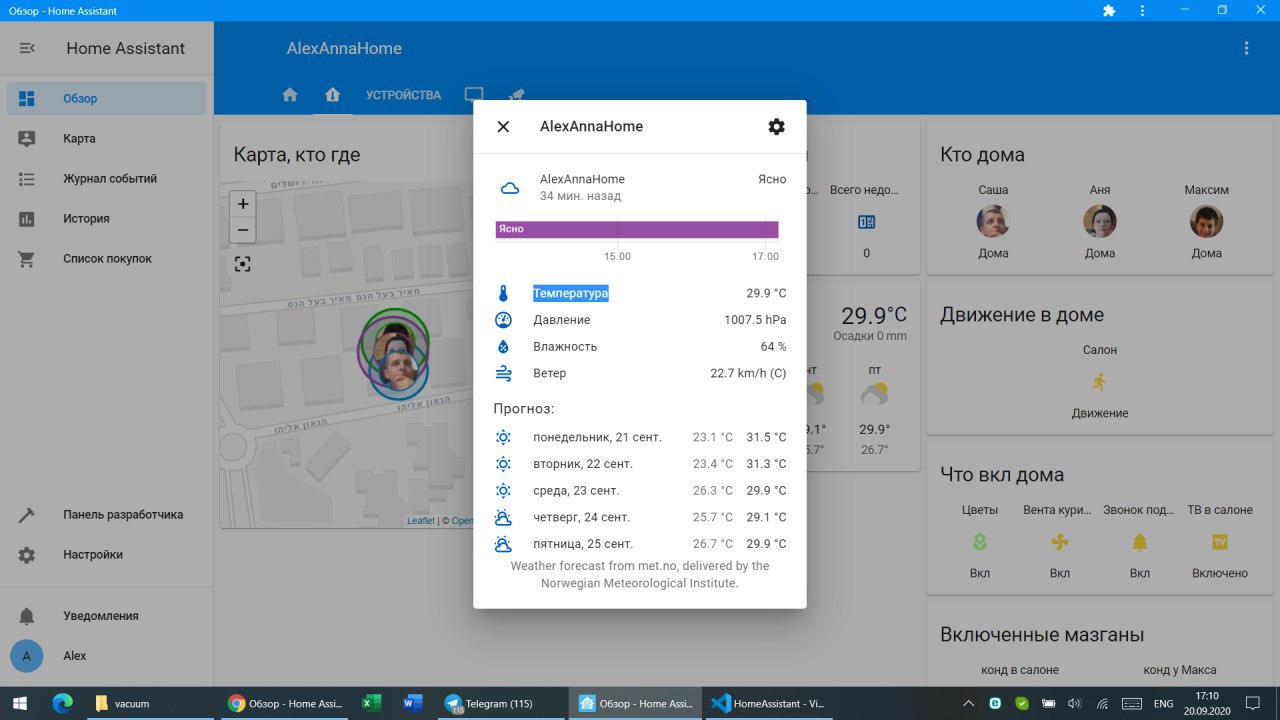The image size is (1280, 720).
Task: Click forecast row понедельник, 21 сент.
Action: point(640,437)
